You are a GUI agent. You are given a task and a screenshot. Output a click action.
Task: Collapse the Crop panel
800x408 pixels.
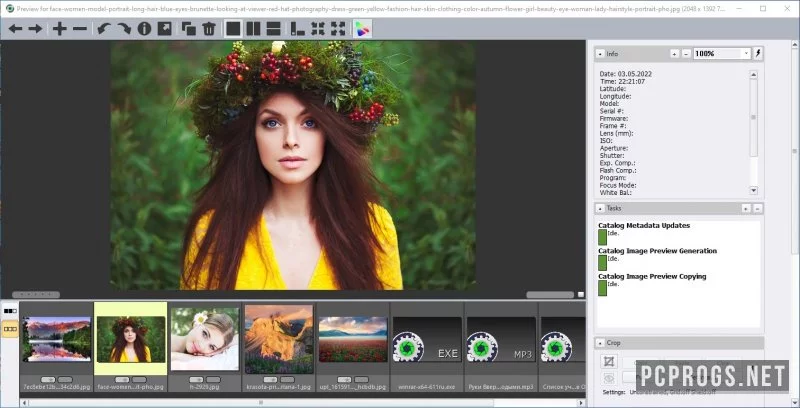[600, 343]
